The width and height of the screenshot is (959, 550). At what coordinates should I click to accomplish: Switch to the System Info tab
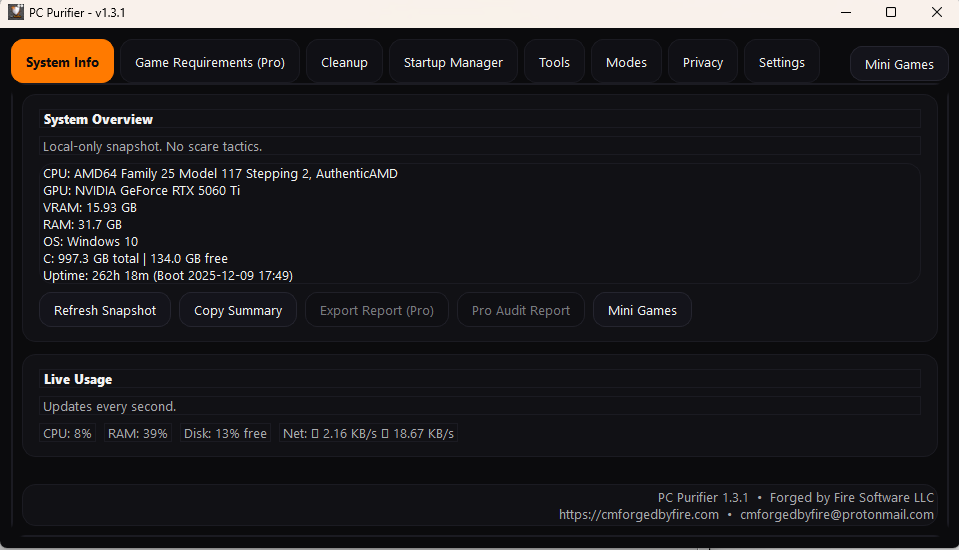pos(62,62)
